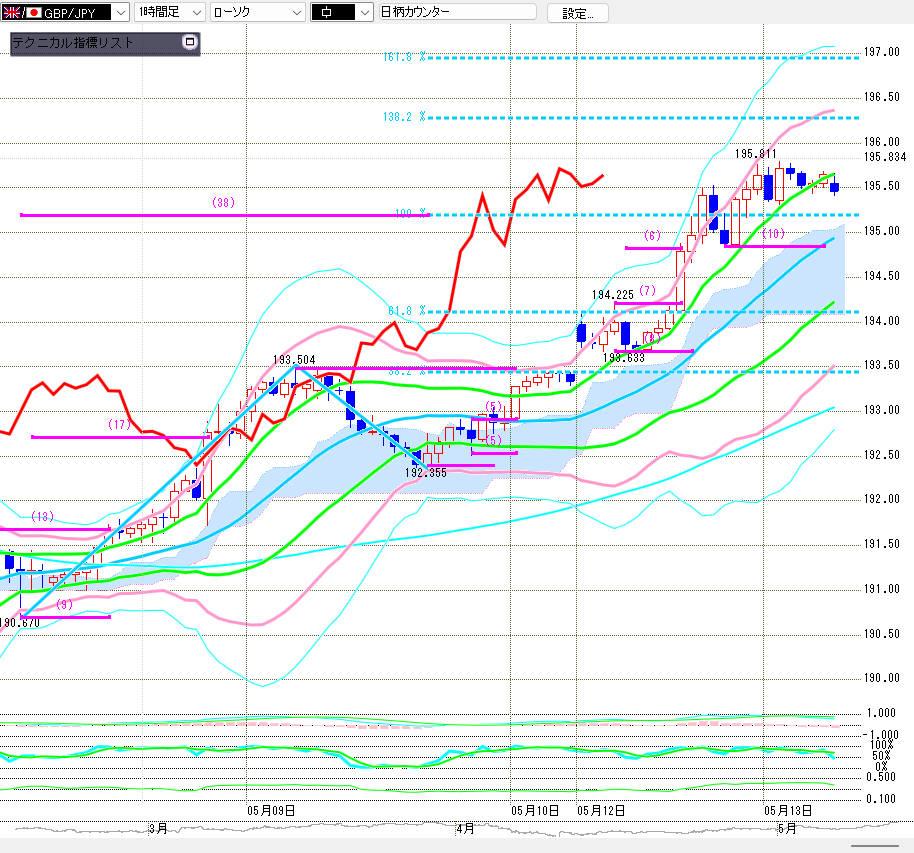Screen dimensions: 914x853
Task: Click the (13) day counter label
Action: pyautogui.click(x=43, y=517)
